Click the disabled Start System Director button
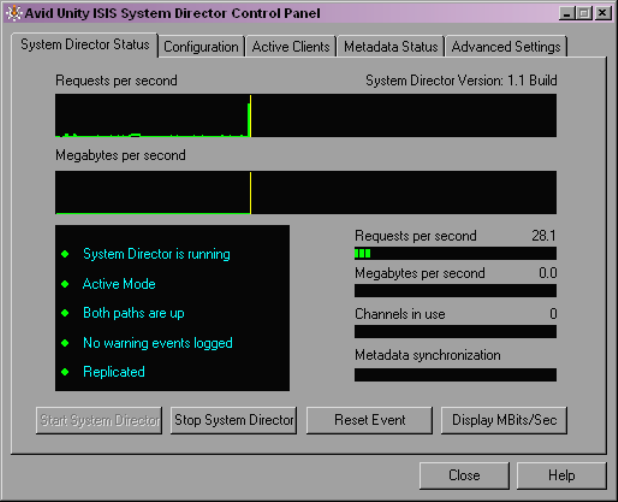 (99, 420)
